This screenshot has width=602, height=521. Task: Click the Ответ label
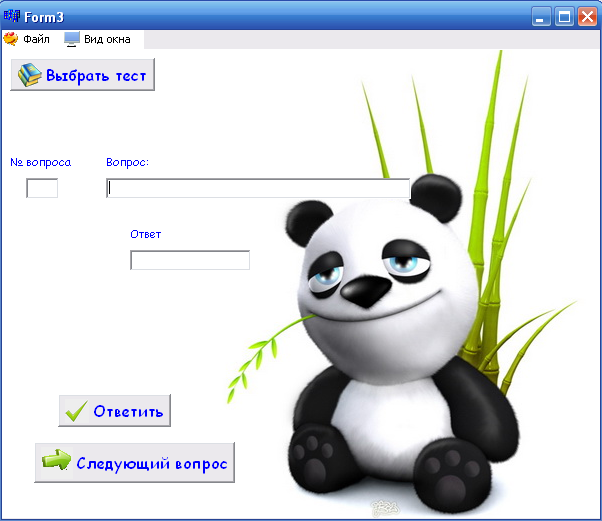click(x=146, y=234)
